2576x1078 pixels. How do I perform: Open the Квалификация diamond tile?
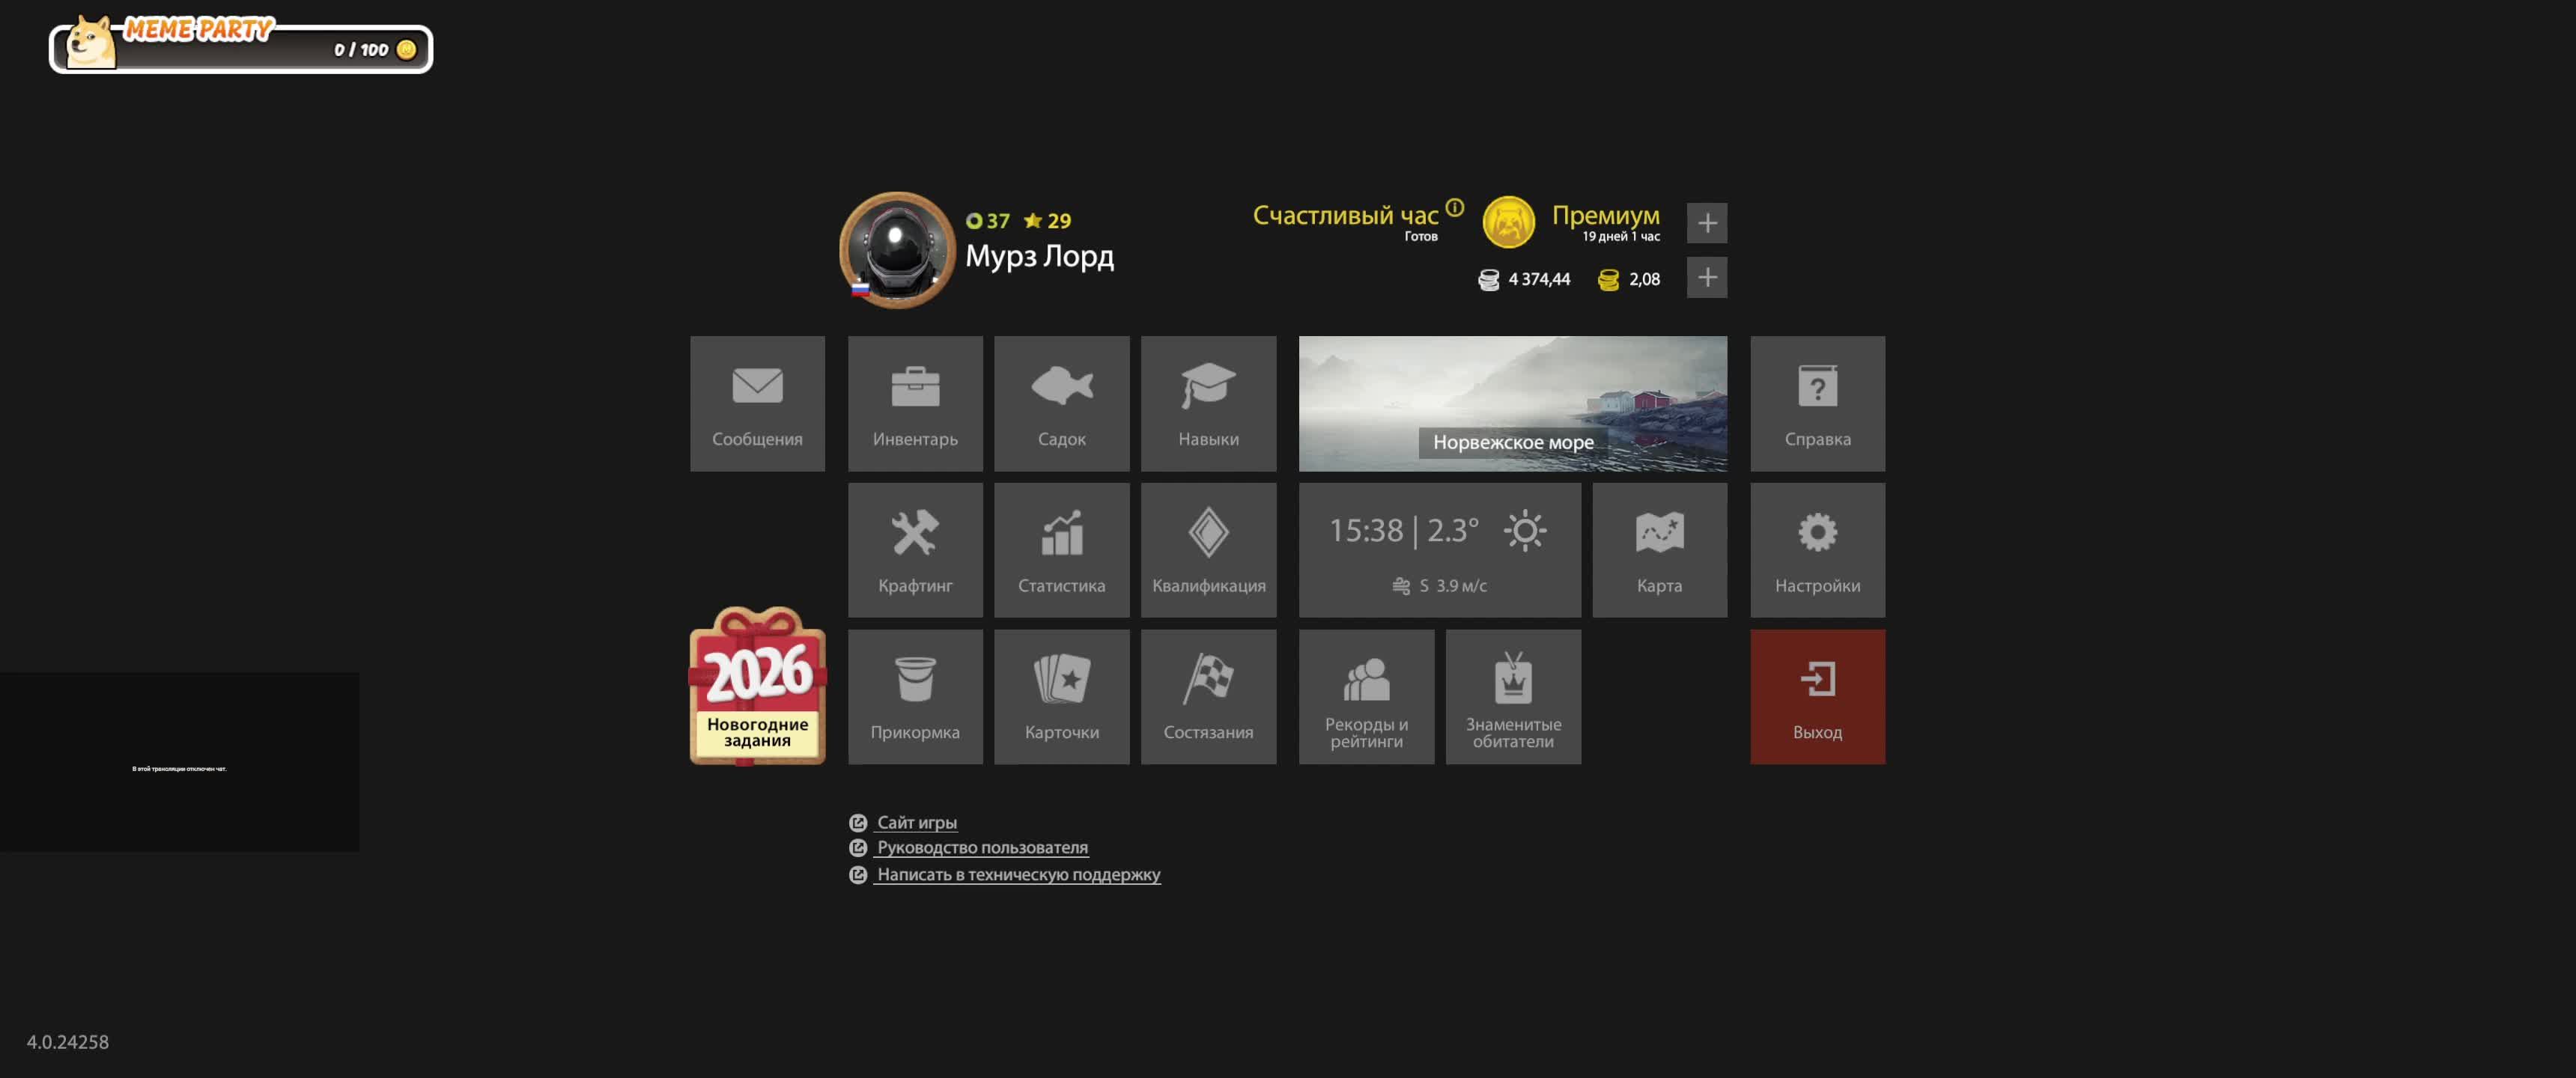pos(1208,550)
